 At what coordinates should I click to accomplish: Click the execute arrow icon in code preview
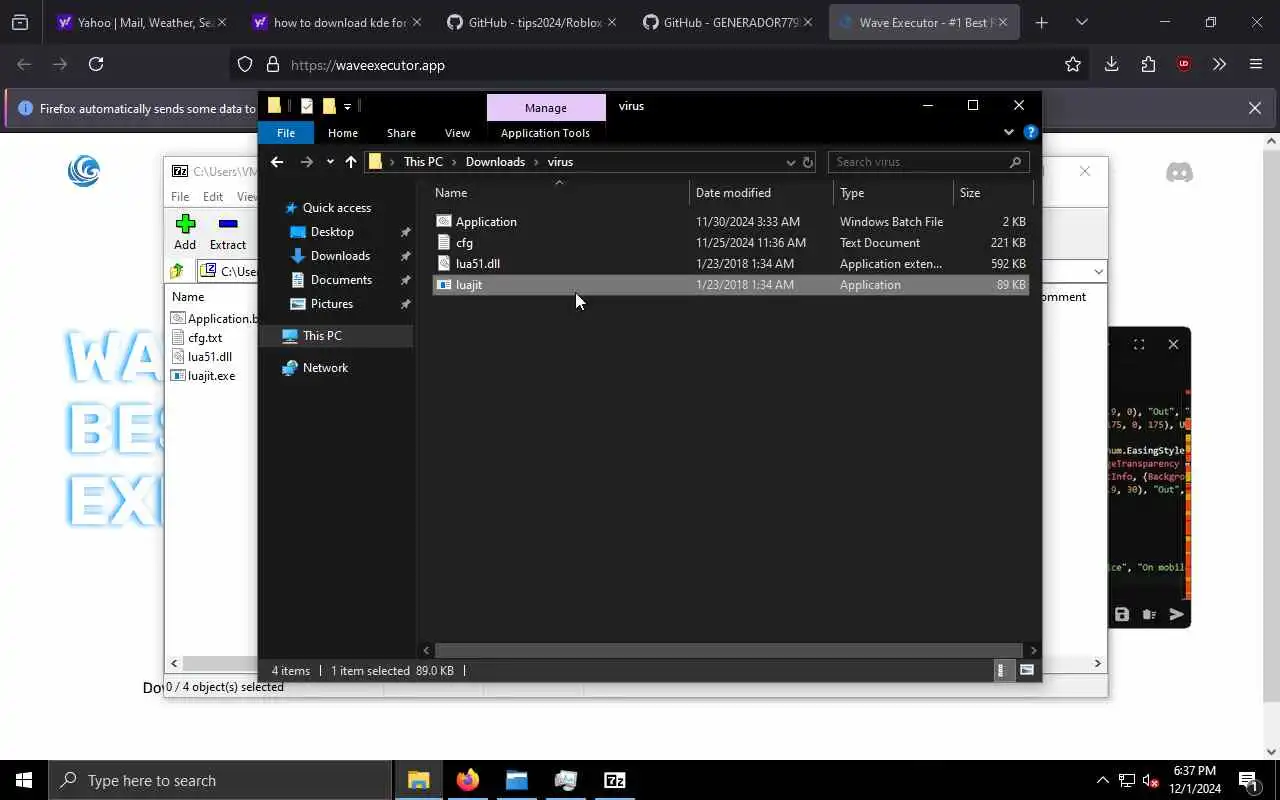1176,614
